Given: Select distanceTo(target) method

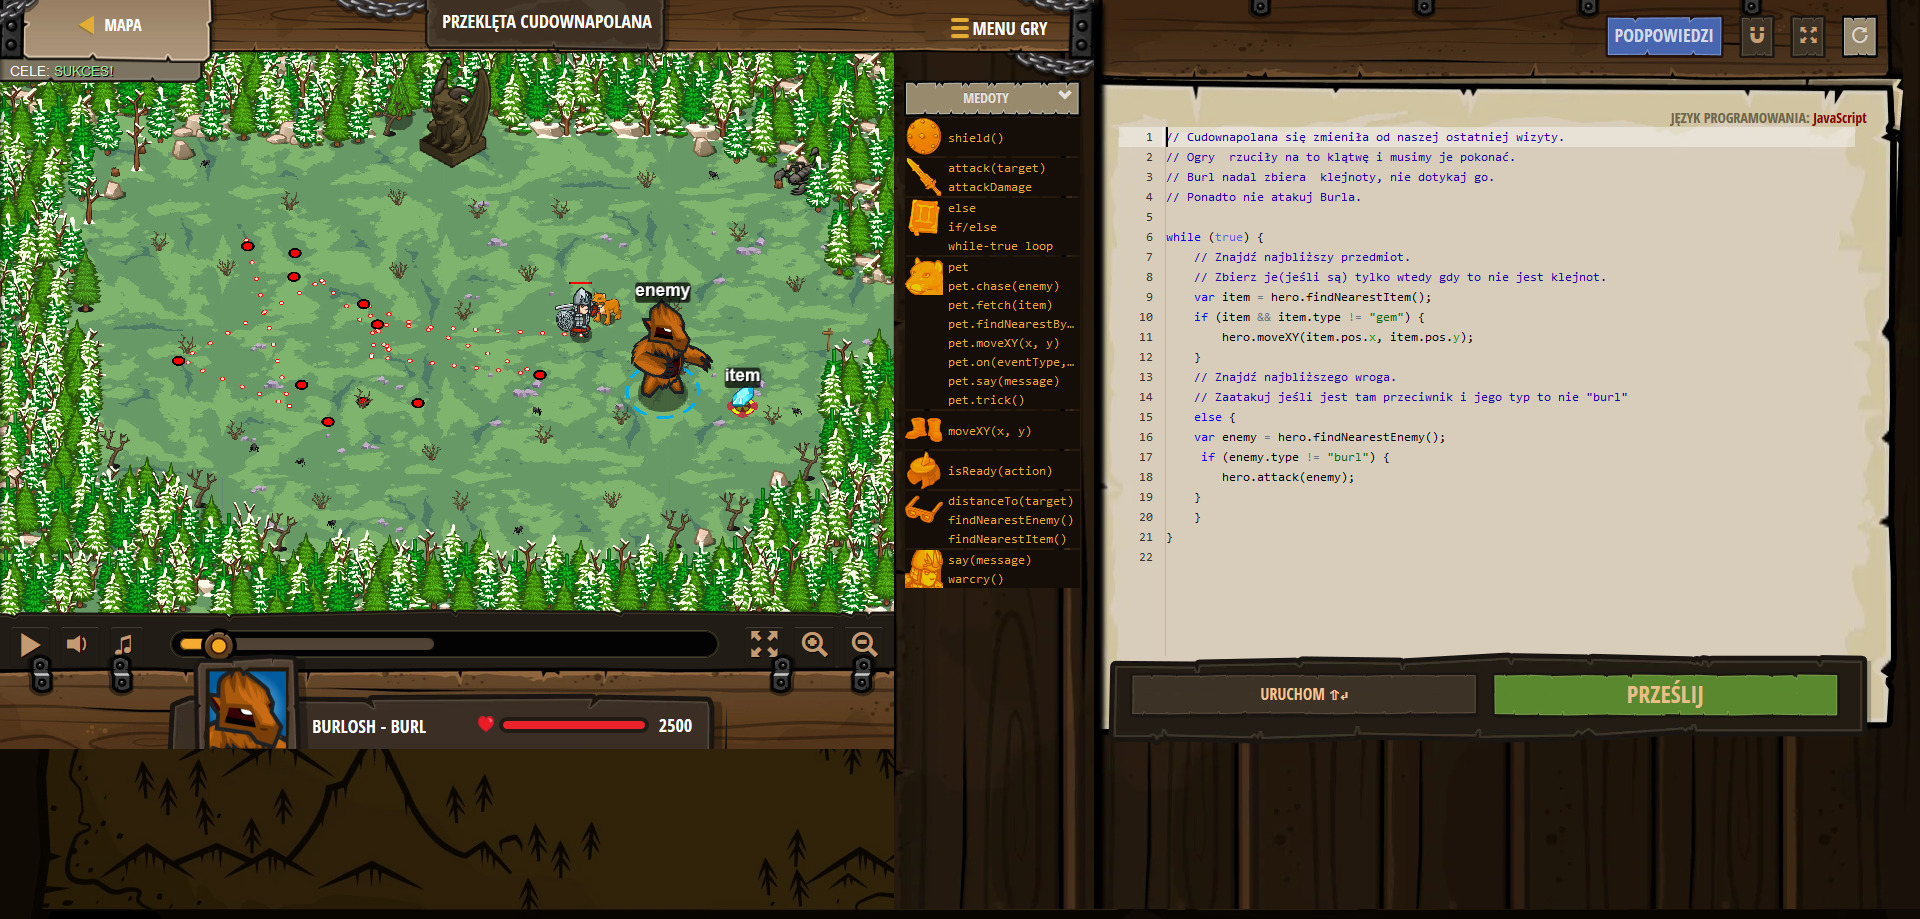Looking at the screenshot, I should click(1010, 501).
